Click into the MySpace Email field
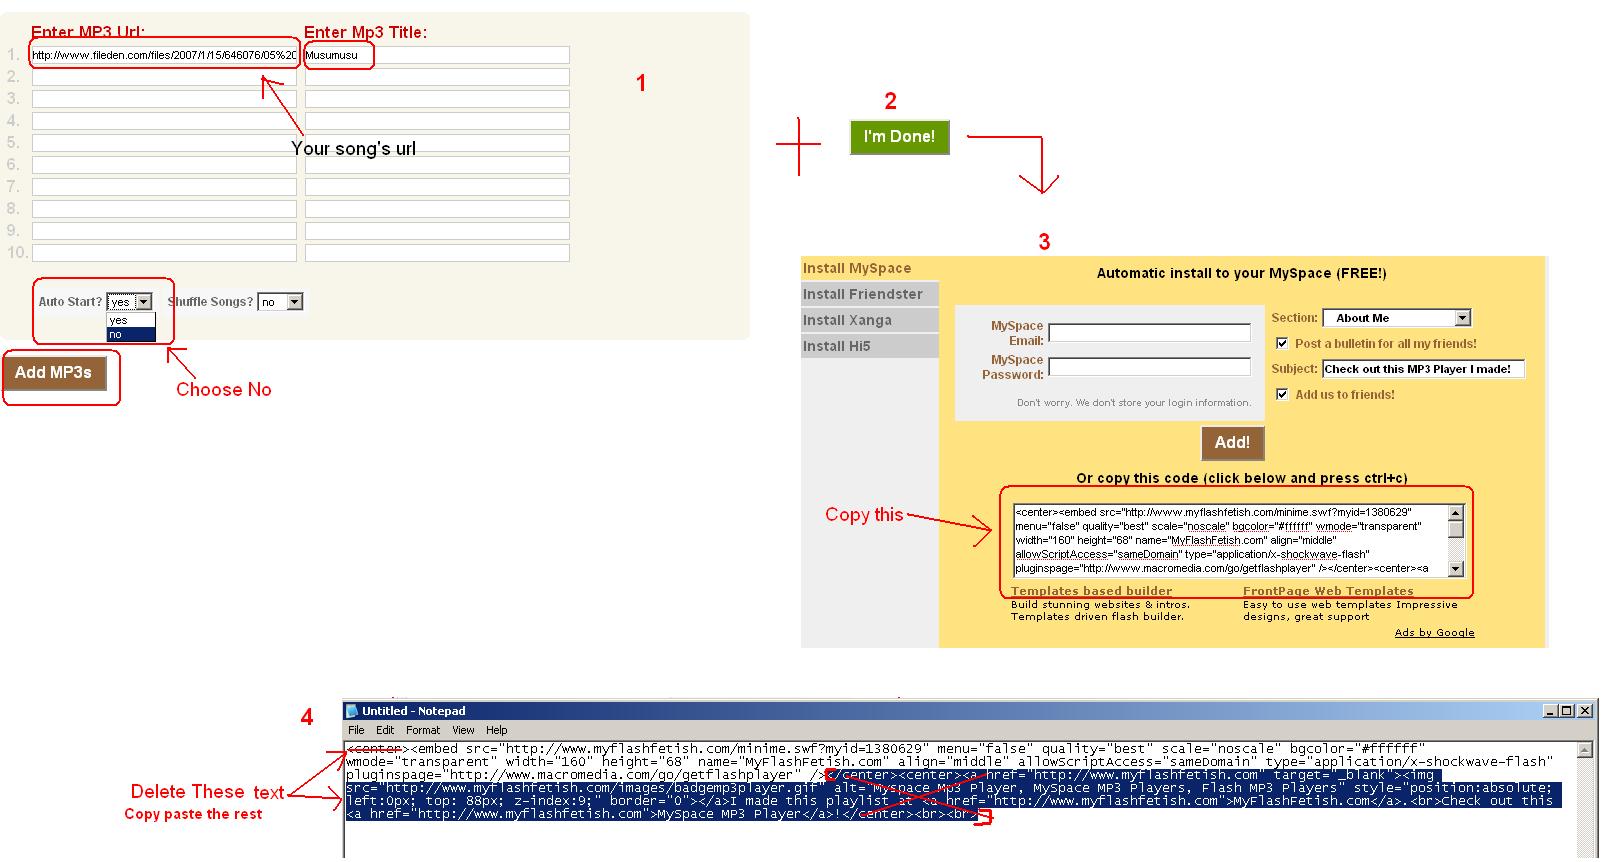This screenshot has height=862, width=1601. [x=1149, y=333]
